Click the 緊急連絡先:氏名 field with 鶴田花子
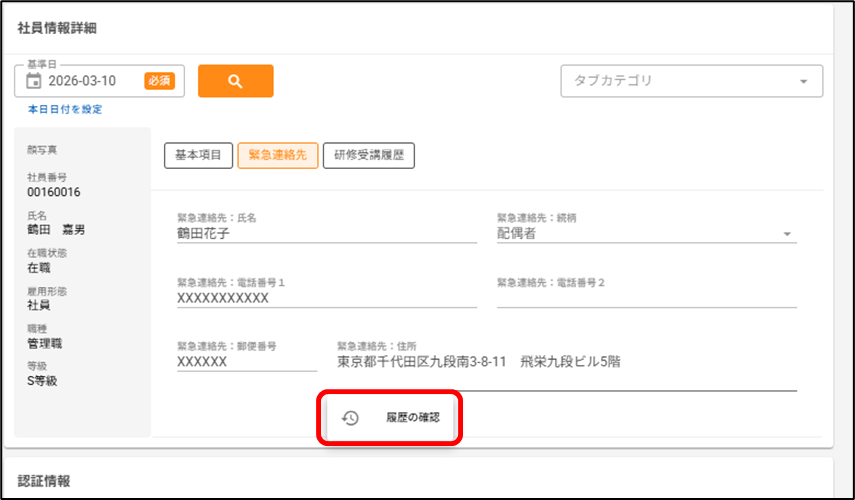 [312, 233]
